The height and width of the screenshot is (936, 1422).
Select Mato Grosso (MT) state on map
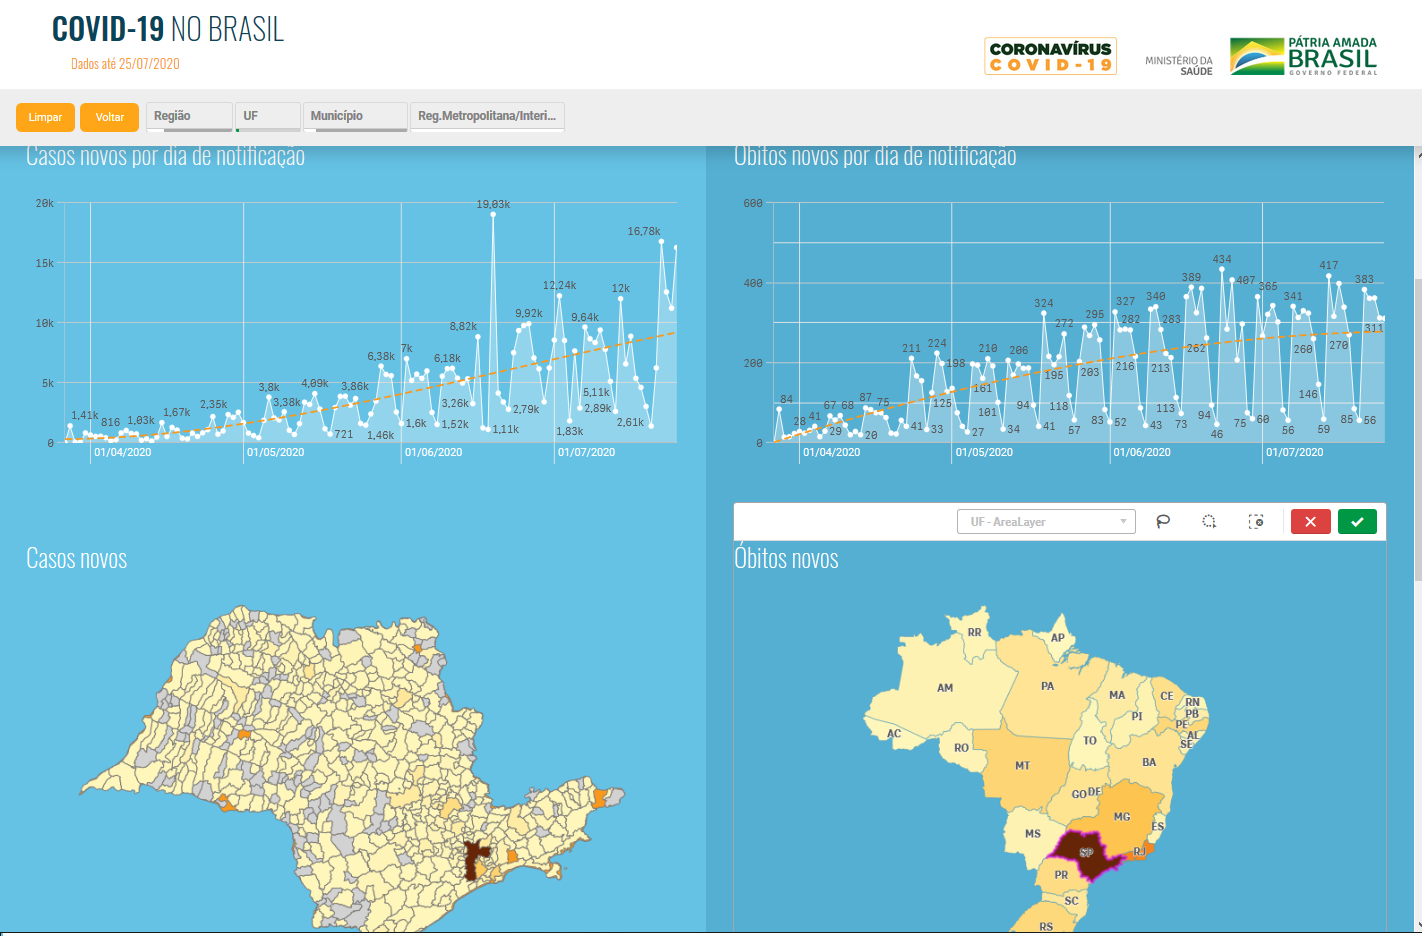pyautogui.click(x=1022, y=768)
